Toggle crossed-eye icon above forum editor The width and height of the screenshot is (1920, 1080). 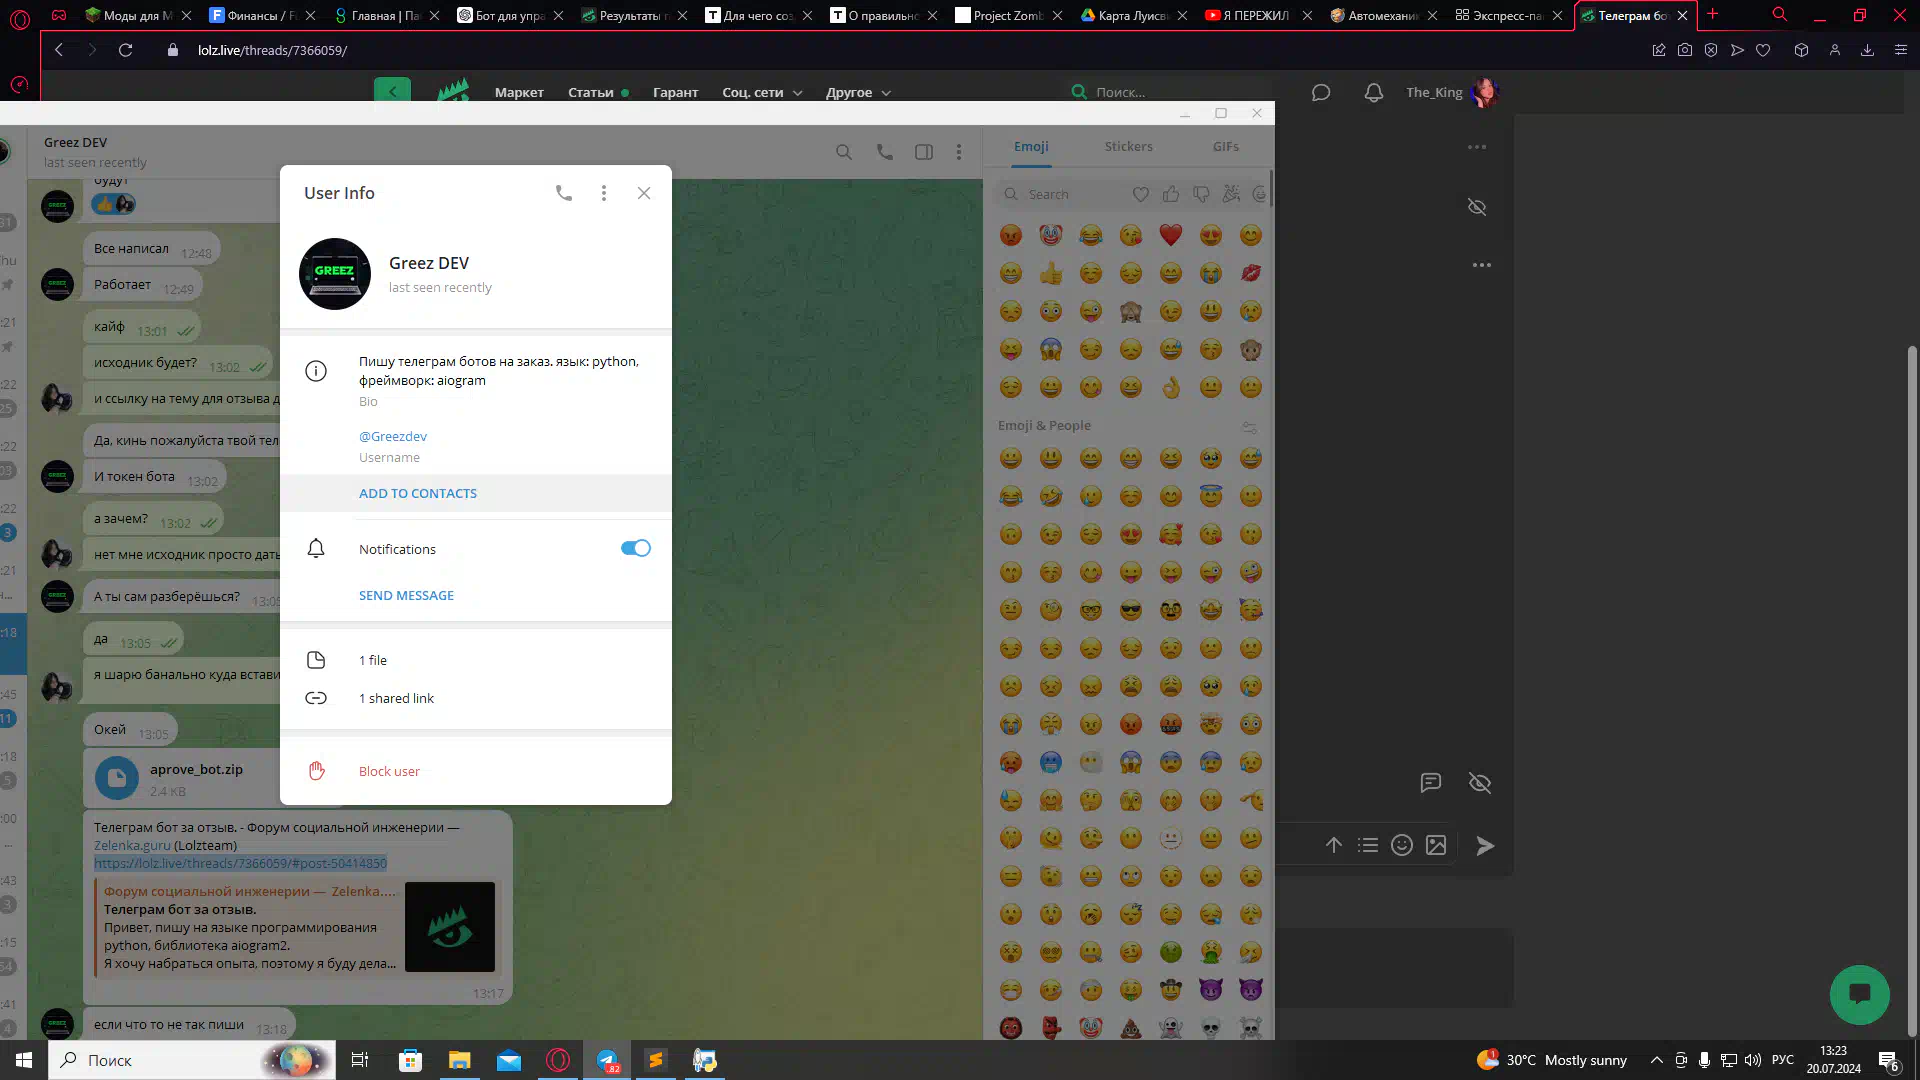[x=1480, y=783]
